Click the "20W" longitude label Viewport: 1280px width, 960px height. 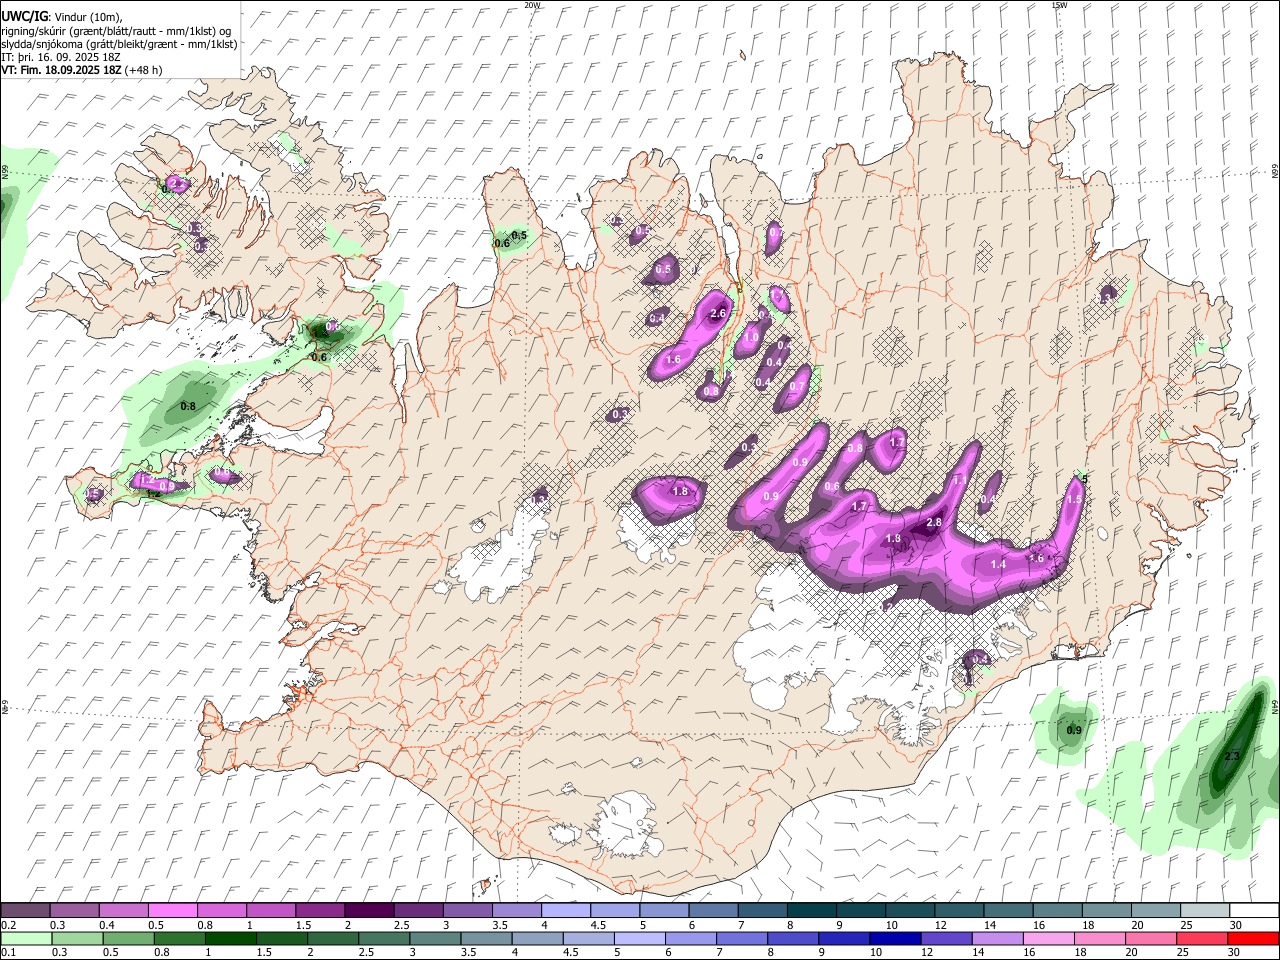pos(532,5)
